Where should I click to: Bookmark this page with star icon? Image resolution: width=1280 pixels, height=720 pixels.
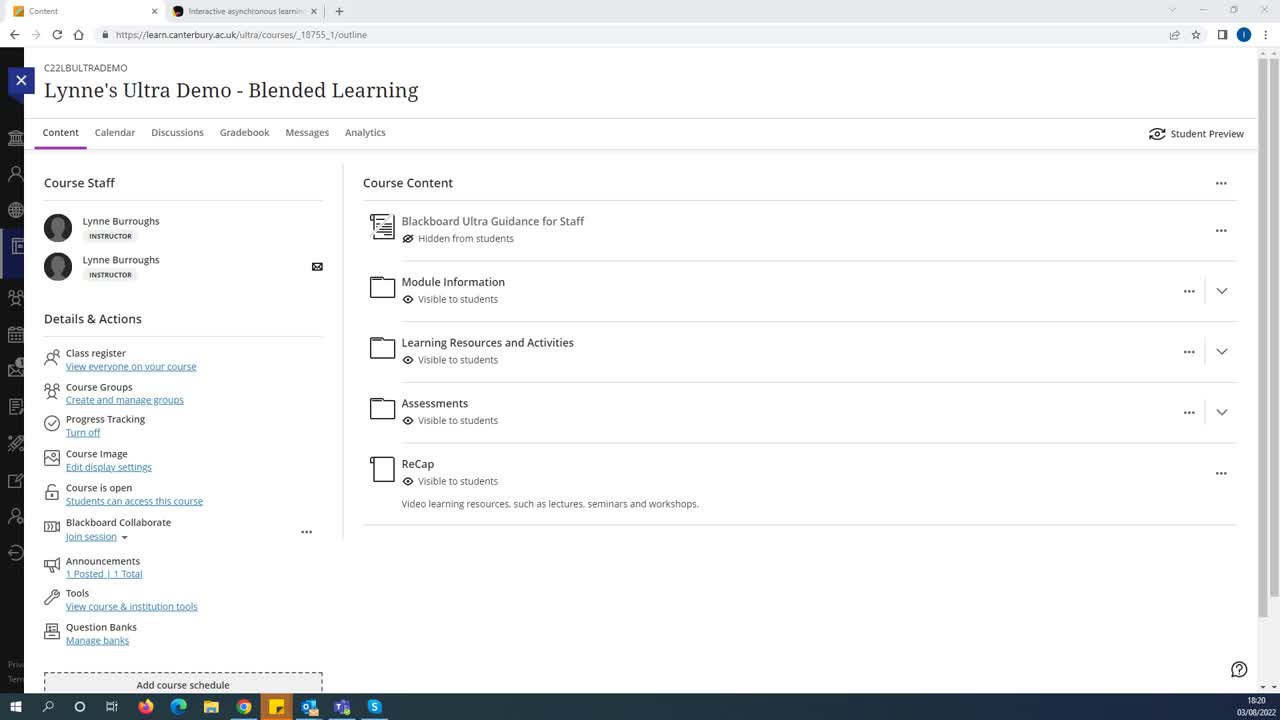1196,35
